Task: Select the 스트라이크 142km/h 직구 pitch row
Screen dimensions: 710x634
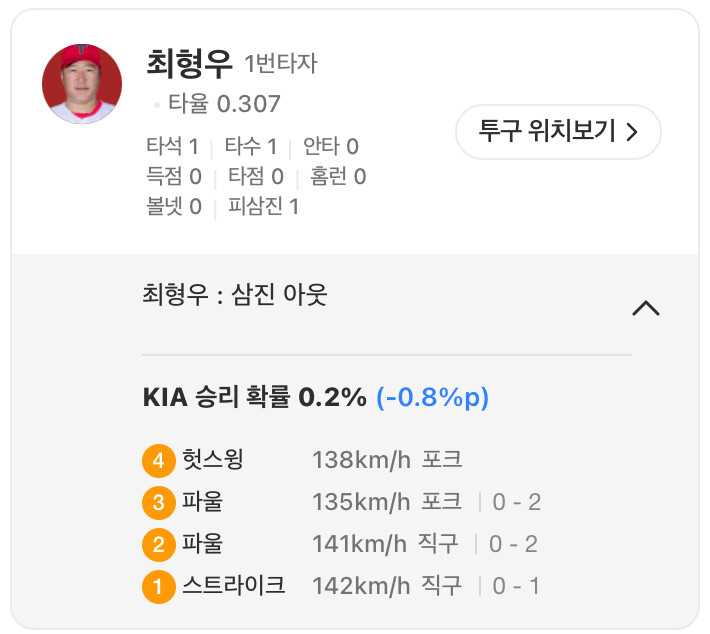Action: point(341,586)
